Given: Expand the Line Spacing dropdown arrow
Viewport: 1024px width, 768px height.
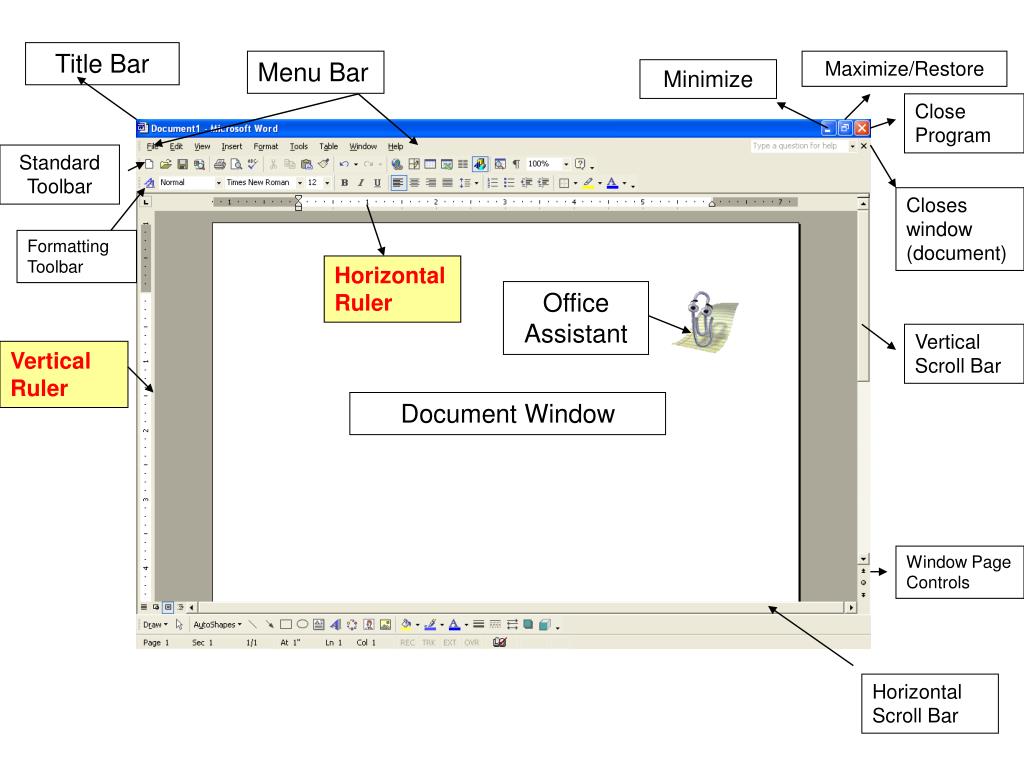Looking at the screenshot, I should [476, 184].
